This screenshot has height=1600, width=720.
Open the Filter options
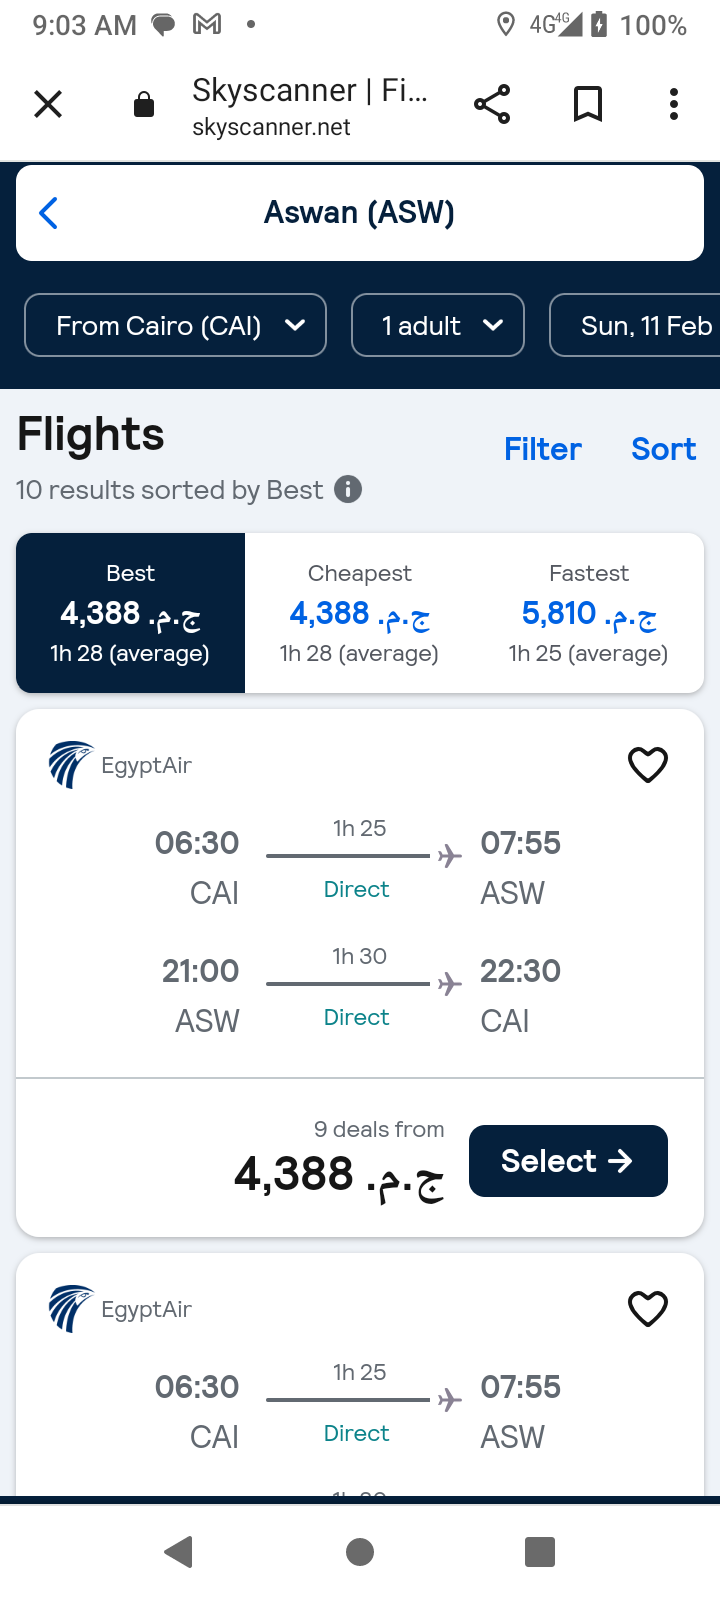pos(542,449)
